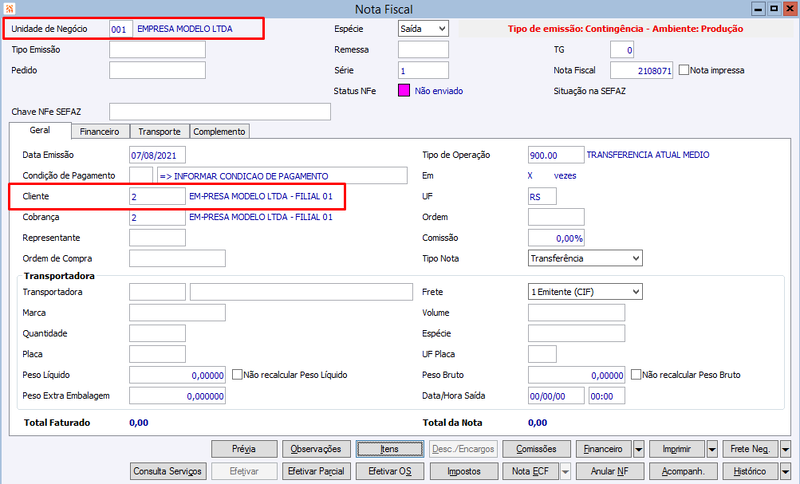The image size is (800, 484).
Task: Click the Imprimir button
Action: tap(677, 449)
